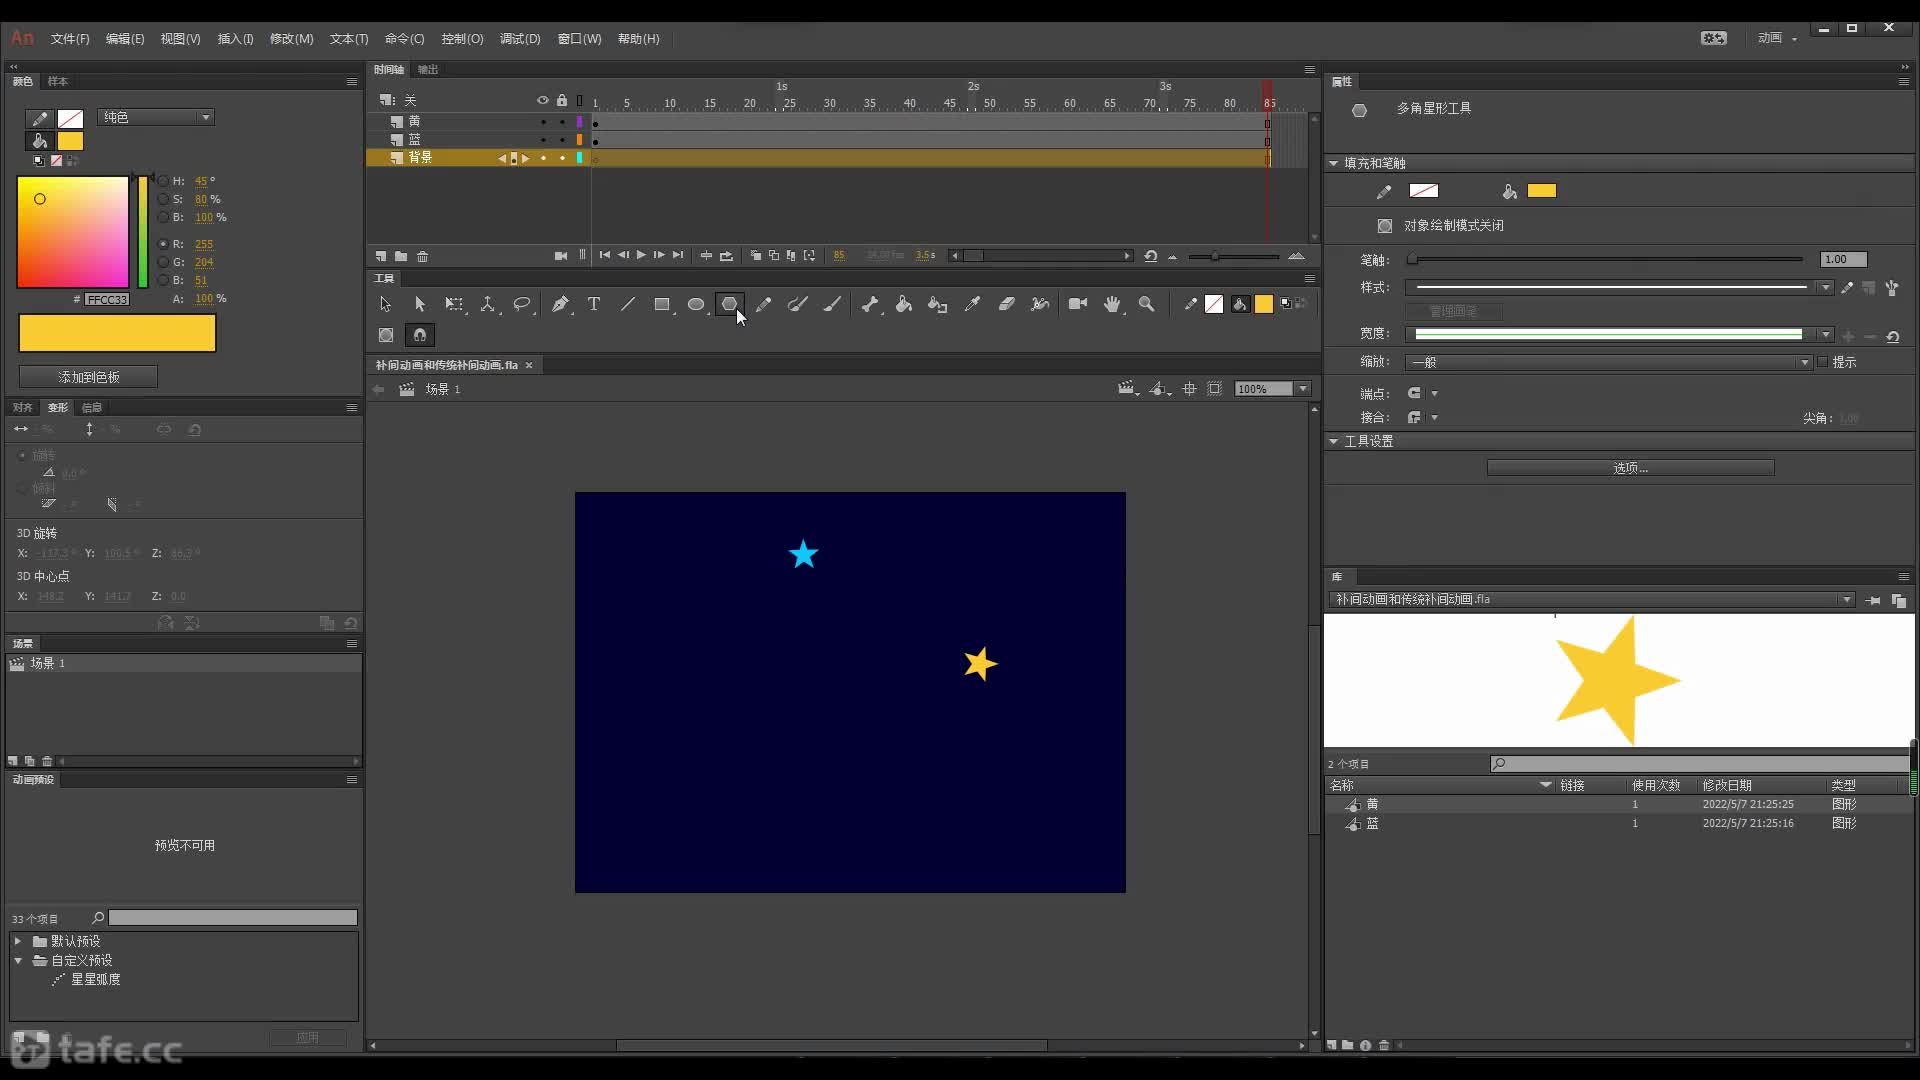
Task: Select the Pencil tool
Action: tap(764, 304)
